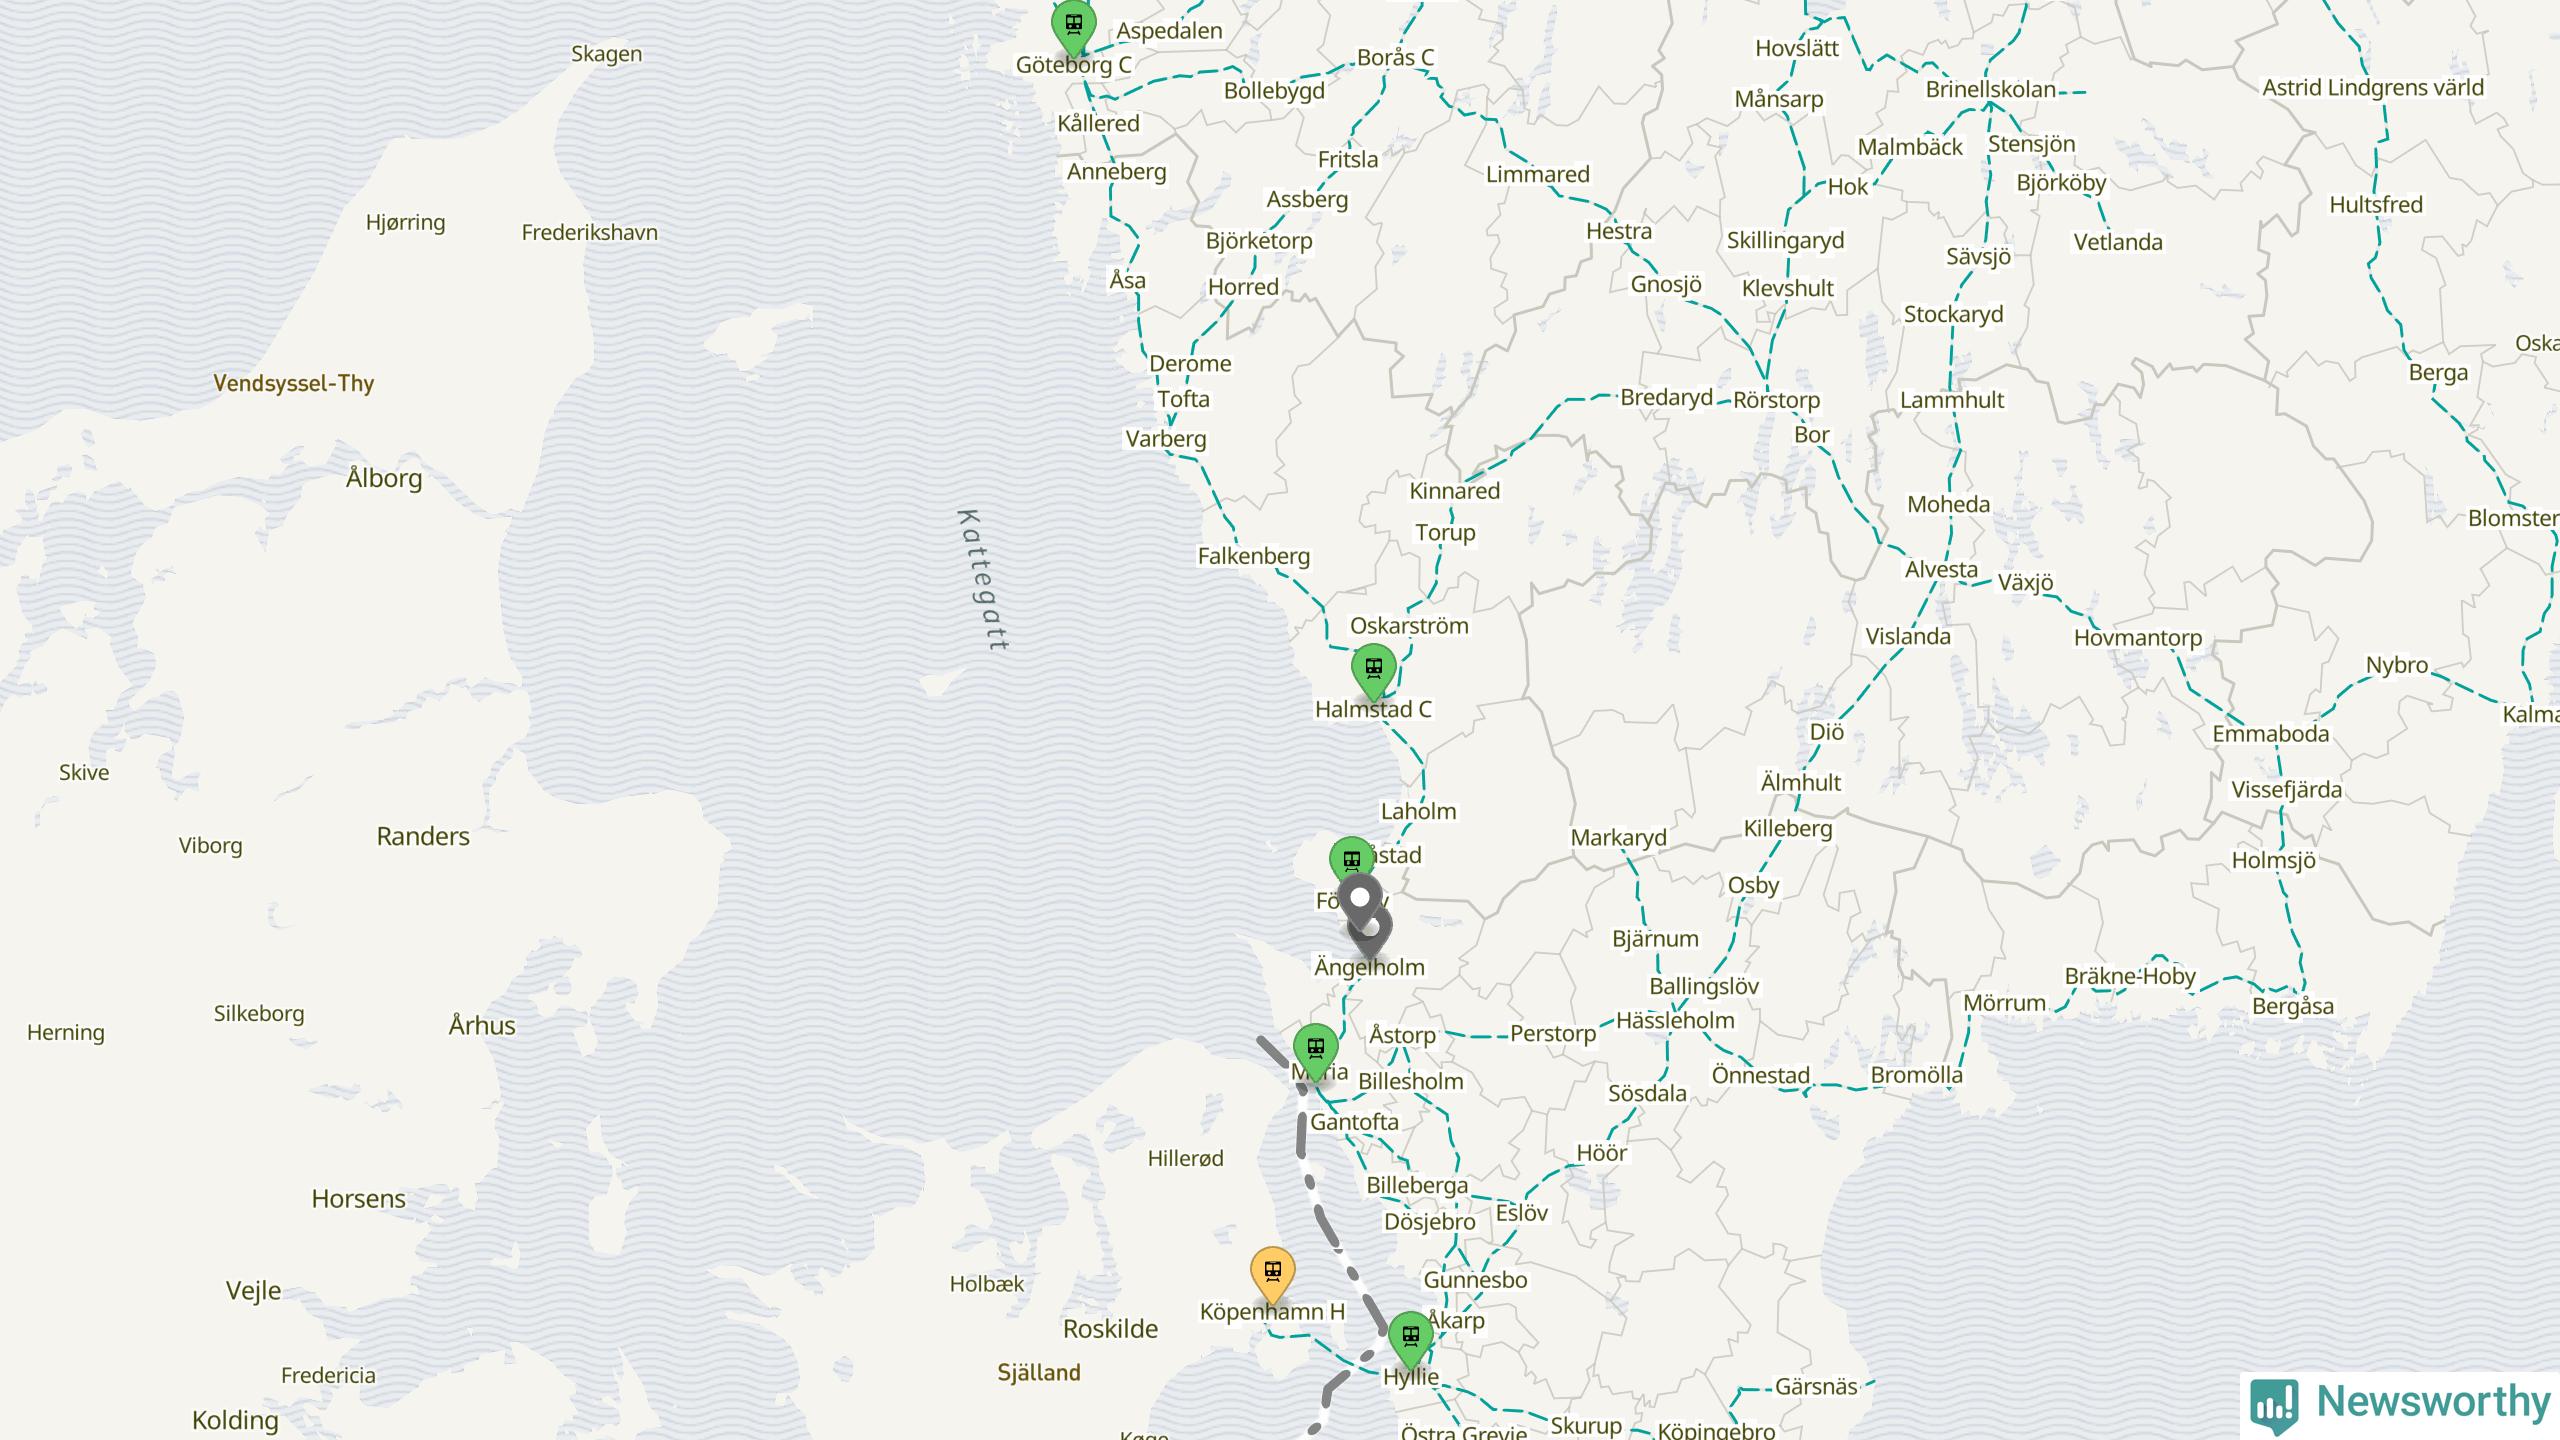Select the Roskilde city label

point(1110,1329)
